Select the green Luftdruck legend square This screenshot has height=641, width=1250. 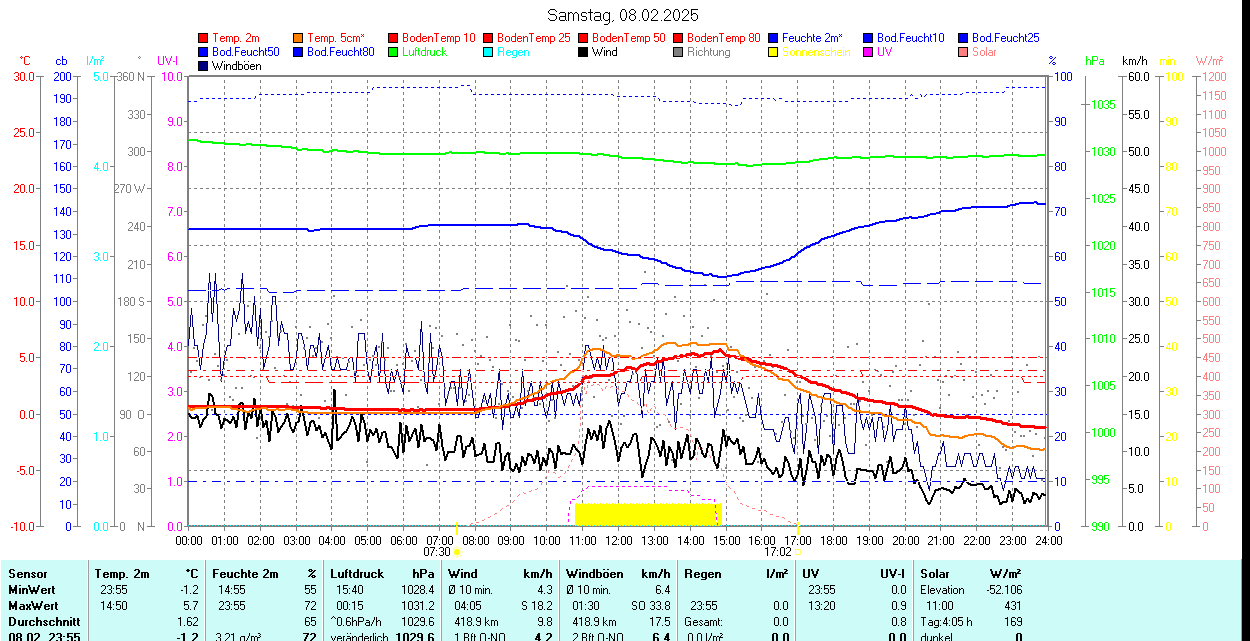pos(394,52)
